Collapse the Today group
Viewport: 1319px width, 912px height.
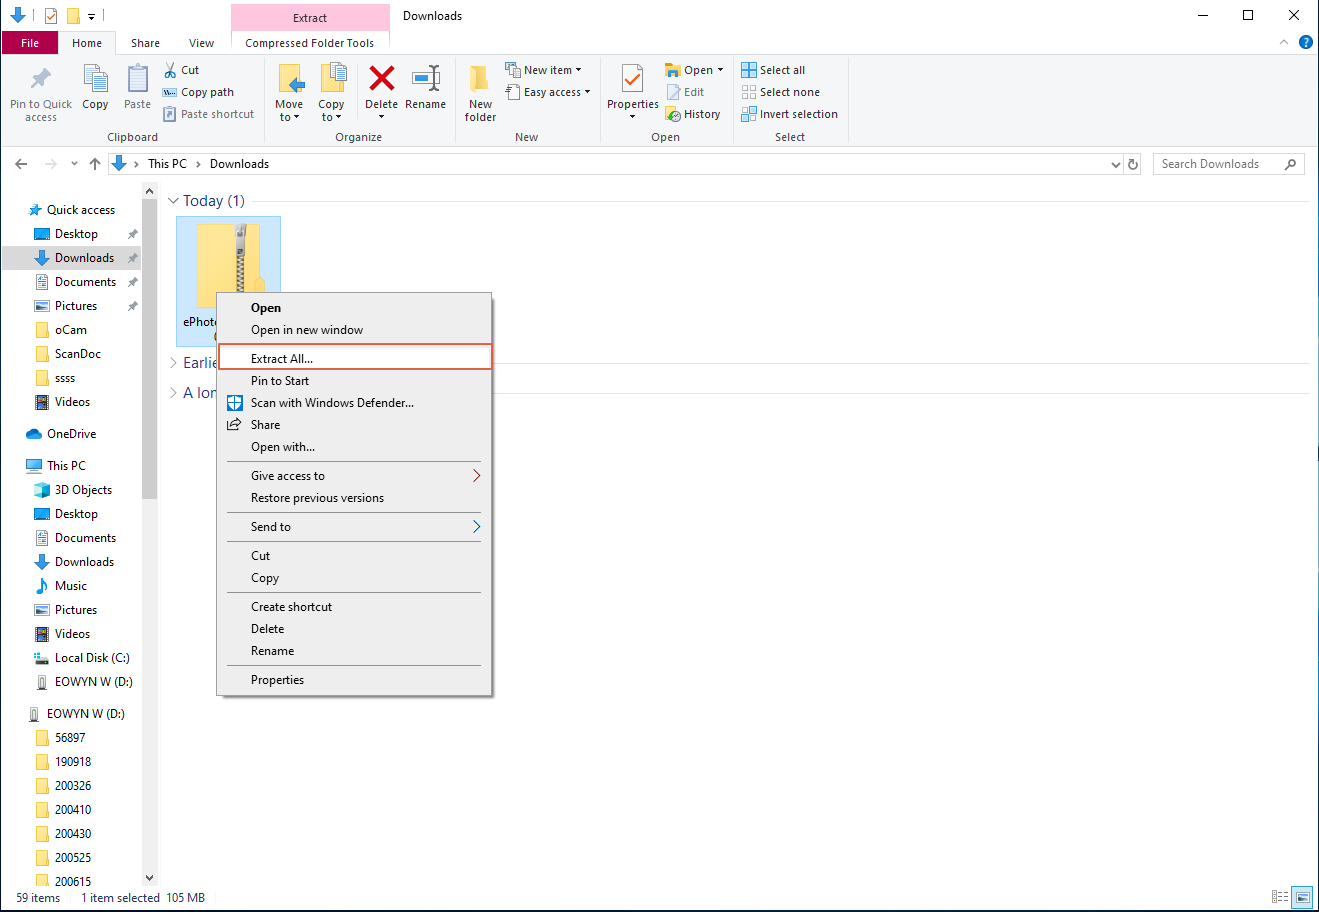173,201
